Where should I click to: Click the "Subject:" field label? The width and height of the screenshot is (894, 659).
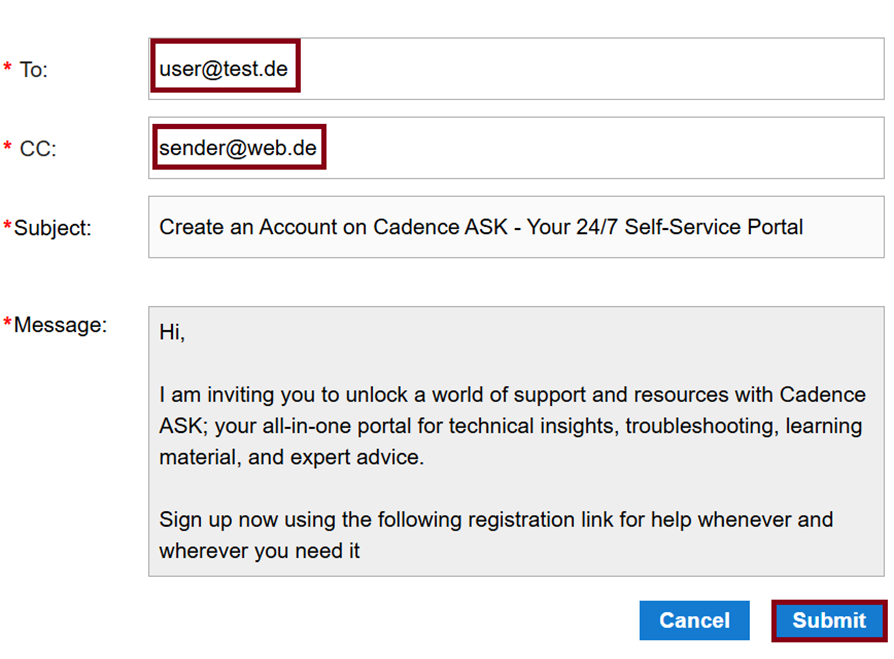click(52, 228)
